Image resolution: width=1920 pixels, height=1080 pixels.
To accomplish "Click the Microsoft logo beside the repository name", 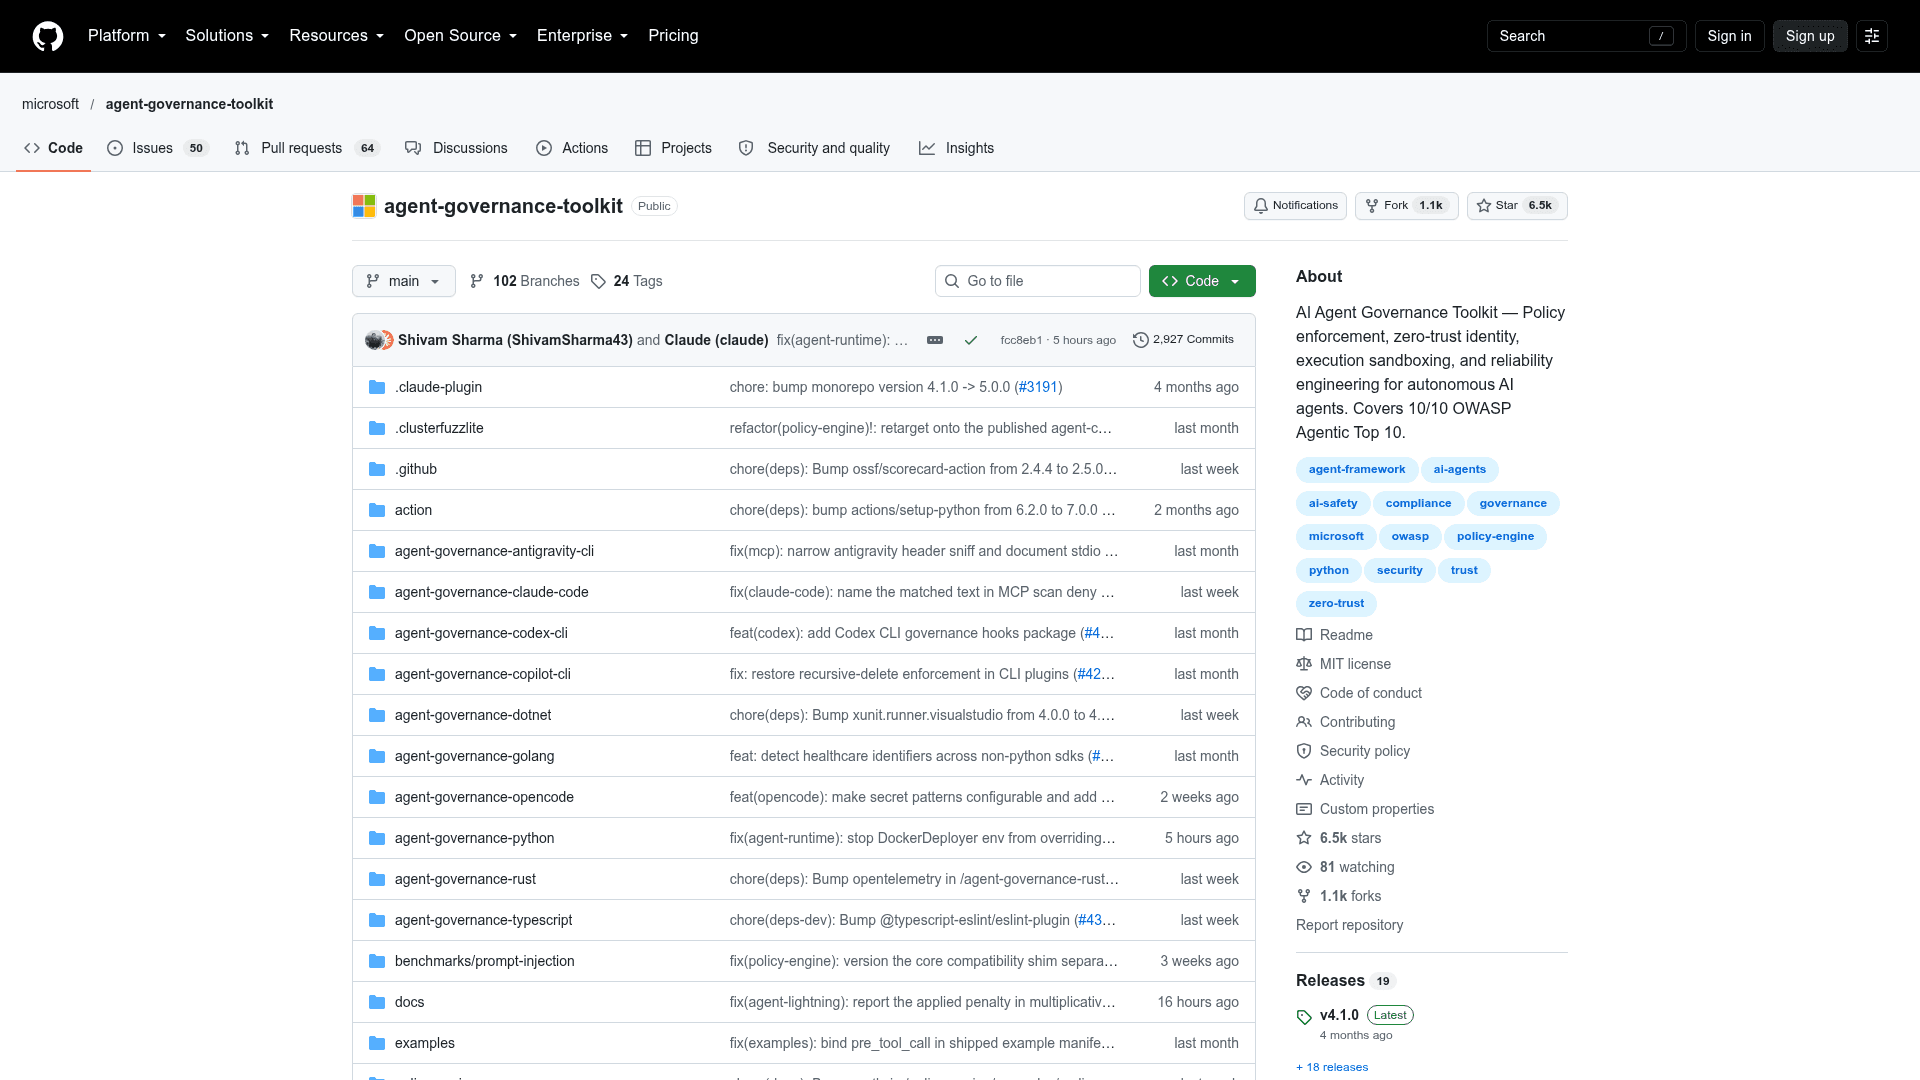I will point(364,206).
